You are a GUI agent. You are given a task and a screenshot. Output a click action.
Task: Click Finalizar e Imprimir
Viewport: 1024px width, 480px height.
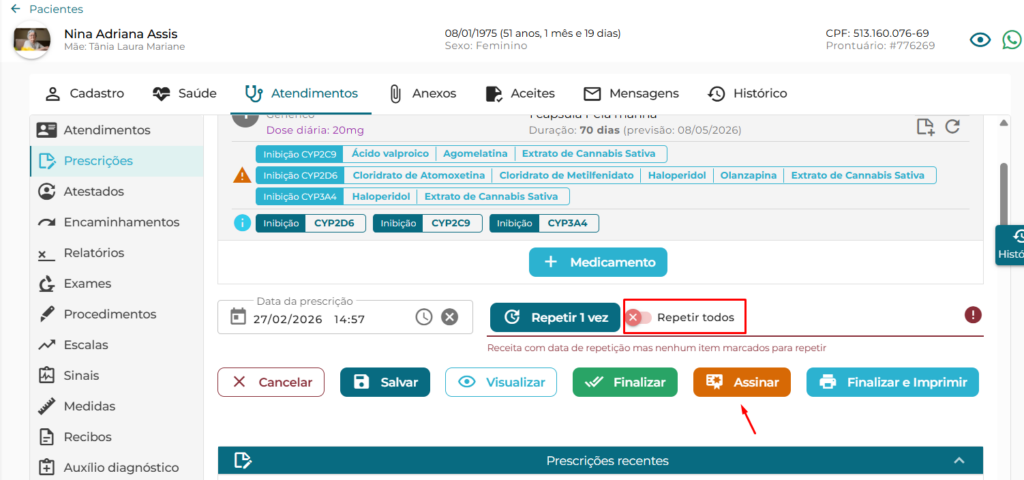pyautogui.click(x=893, y=382)
